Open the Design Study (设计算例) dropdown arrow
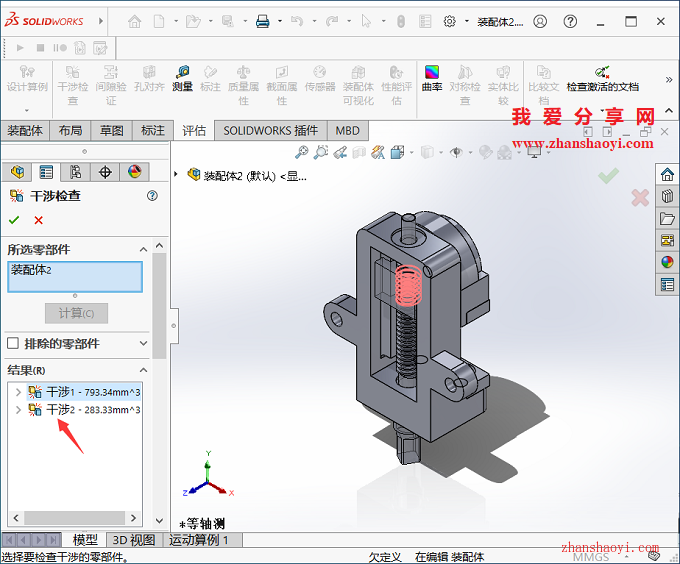 (x=27, y=111)
